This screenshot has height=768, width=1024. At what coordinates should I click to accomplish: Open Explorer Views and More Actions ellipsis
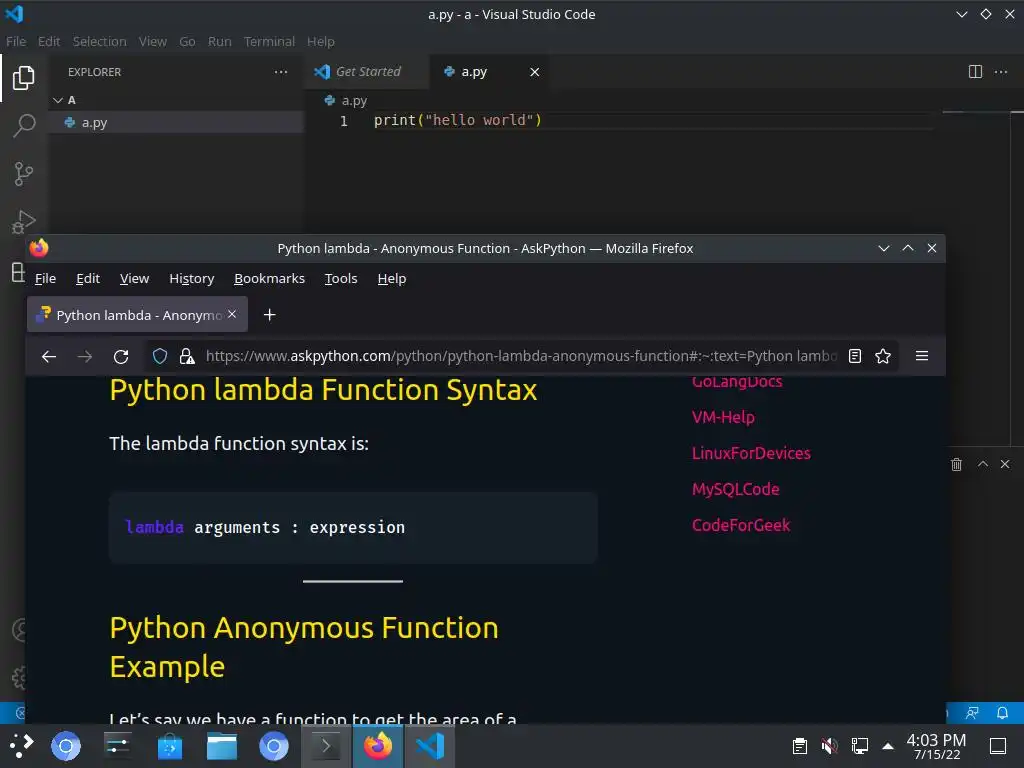coord(281,72)
